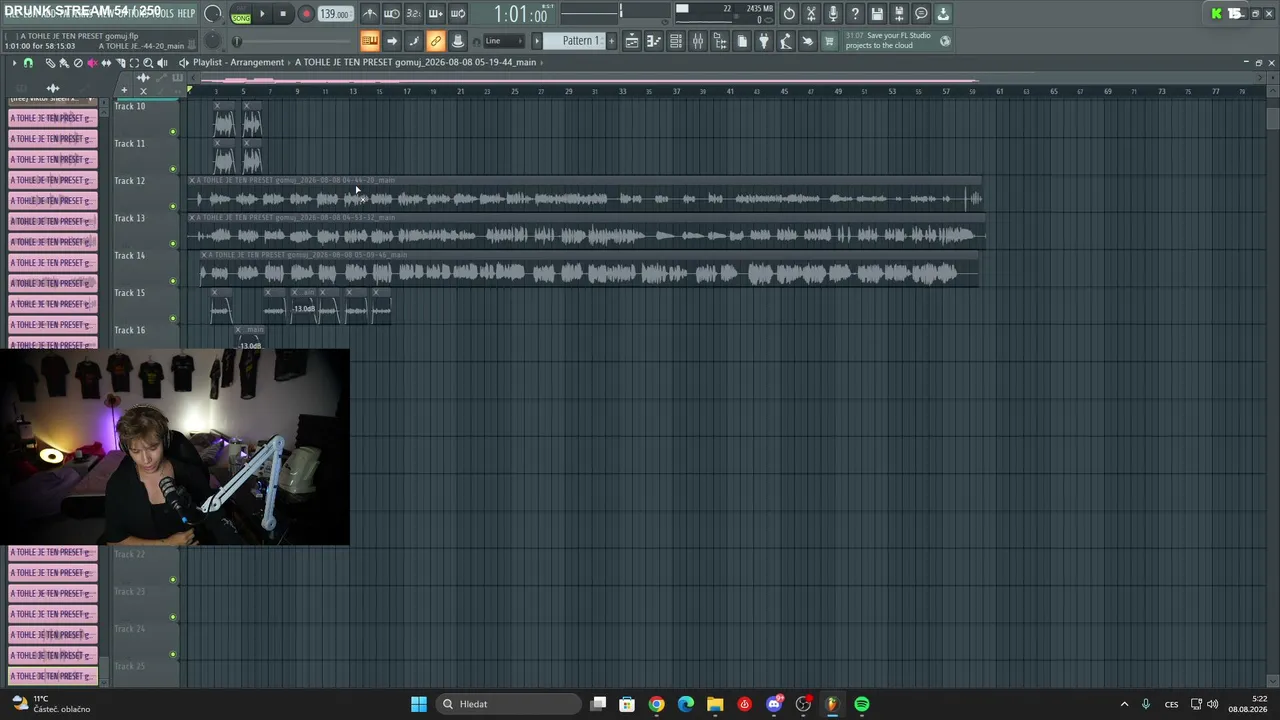Open the HELP menu
1280x720 pixels.
pyautogui.click(x=186, y=13)
